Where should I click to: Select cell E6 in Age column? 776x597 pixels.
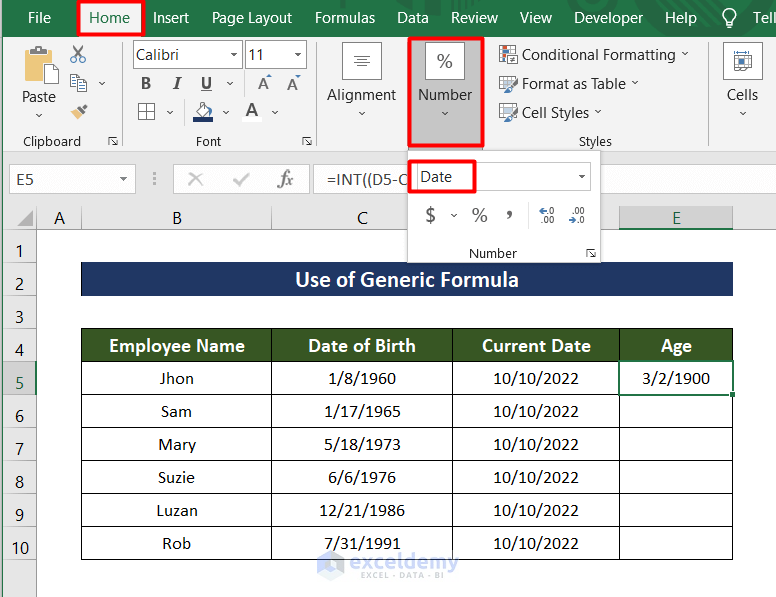click(x=676, y=411)
